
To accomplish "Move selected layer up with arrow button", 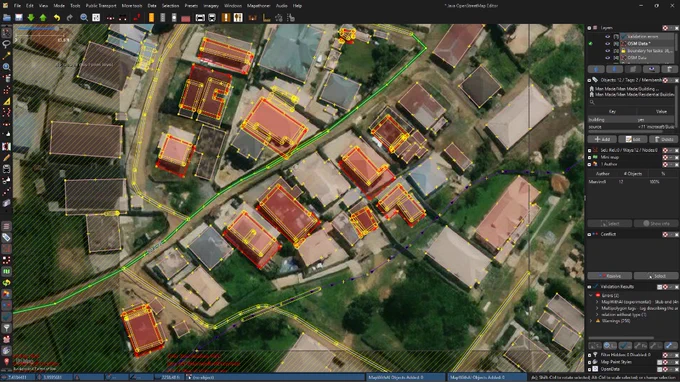I will pyautogui.click(x=596, y=69).
